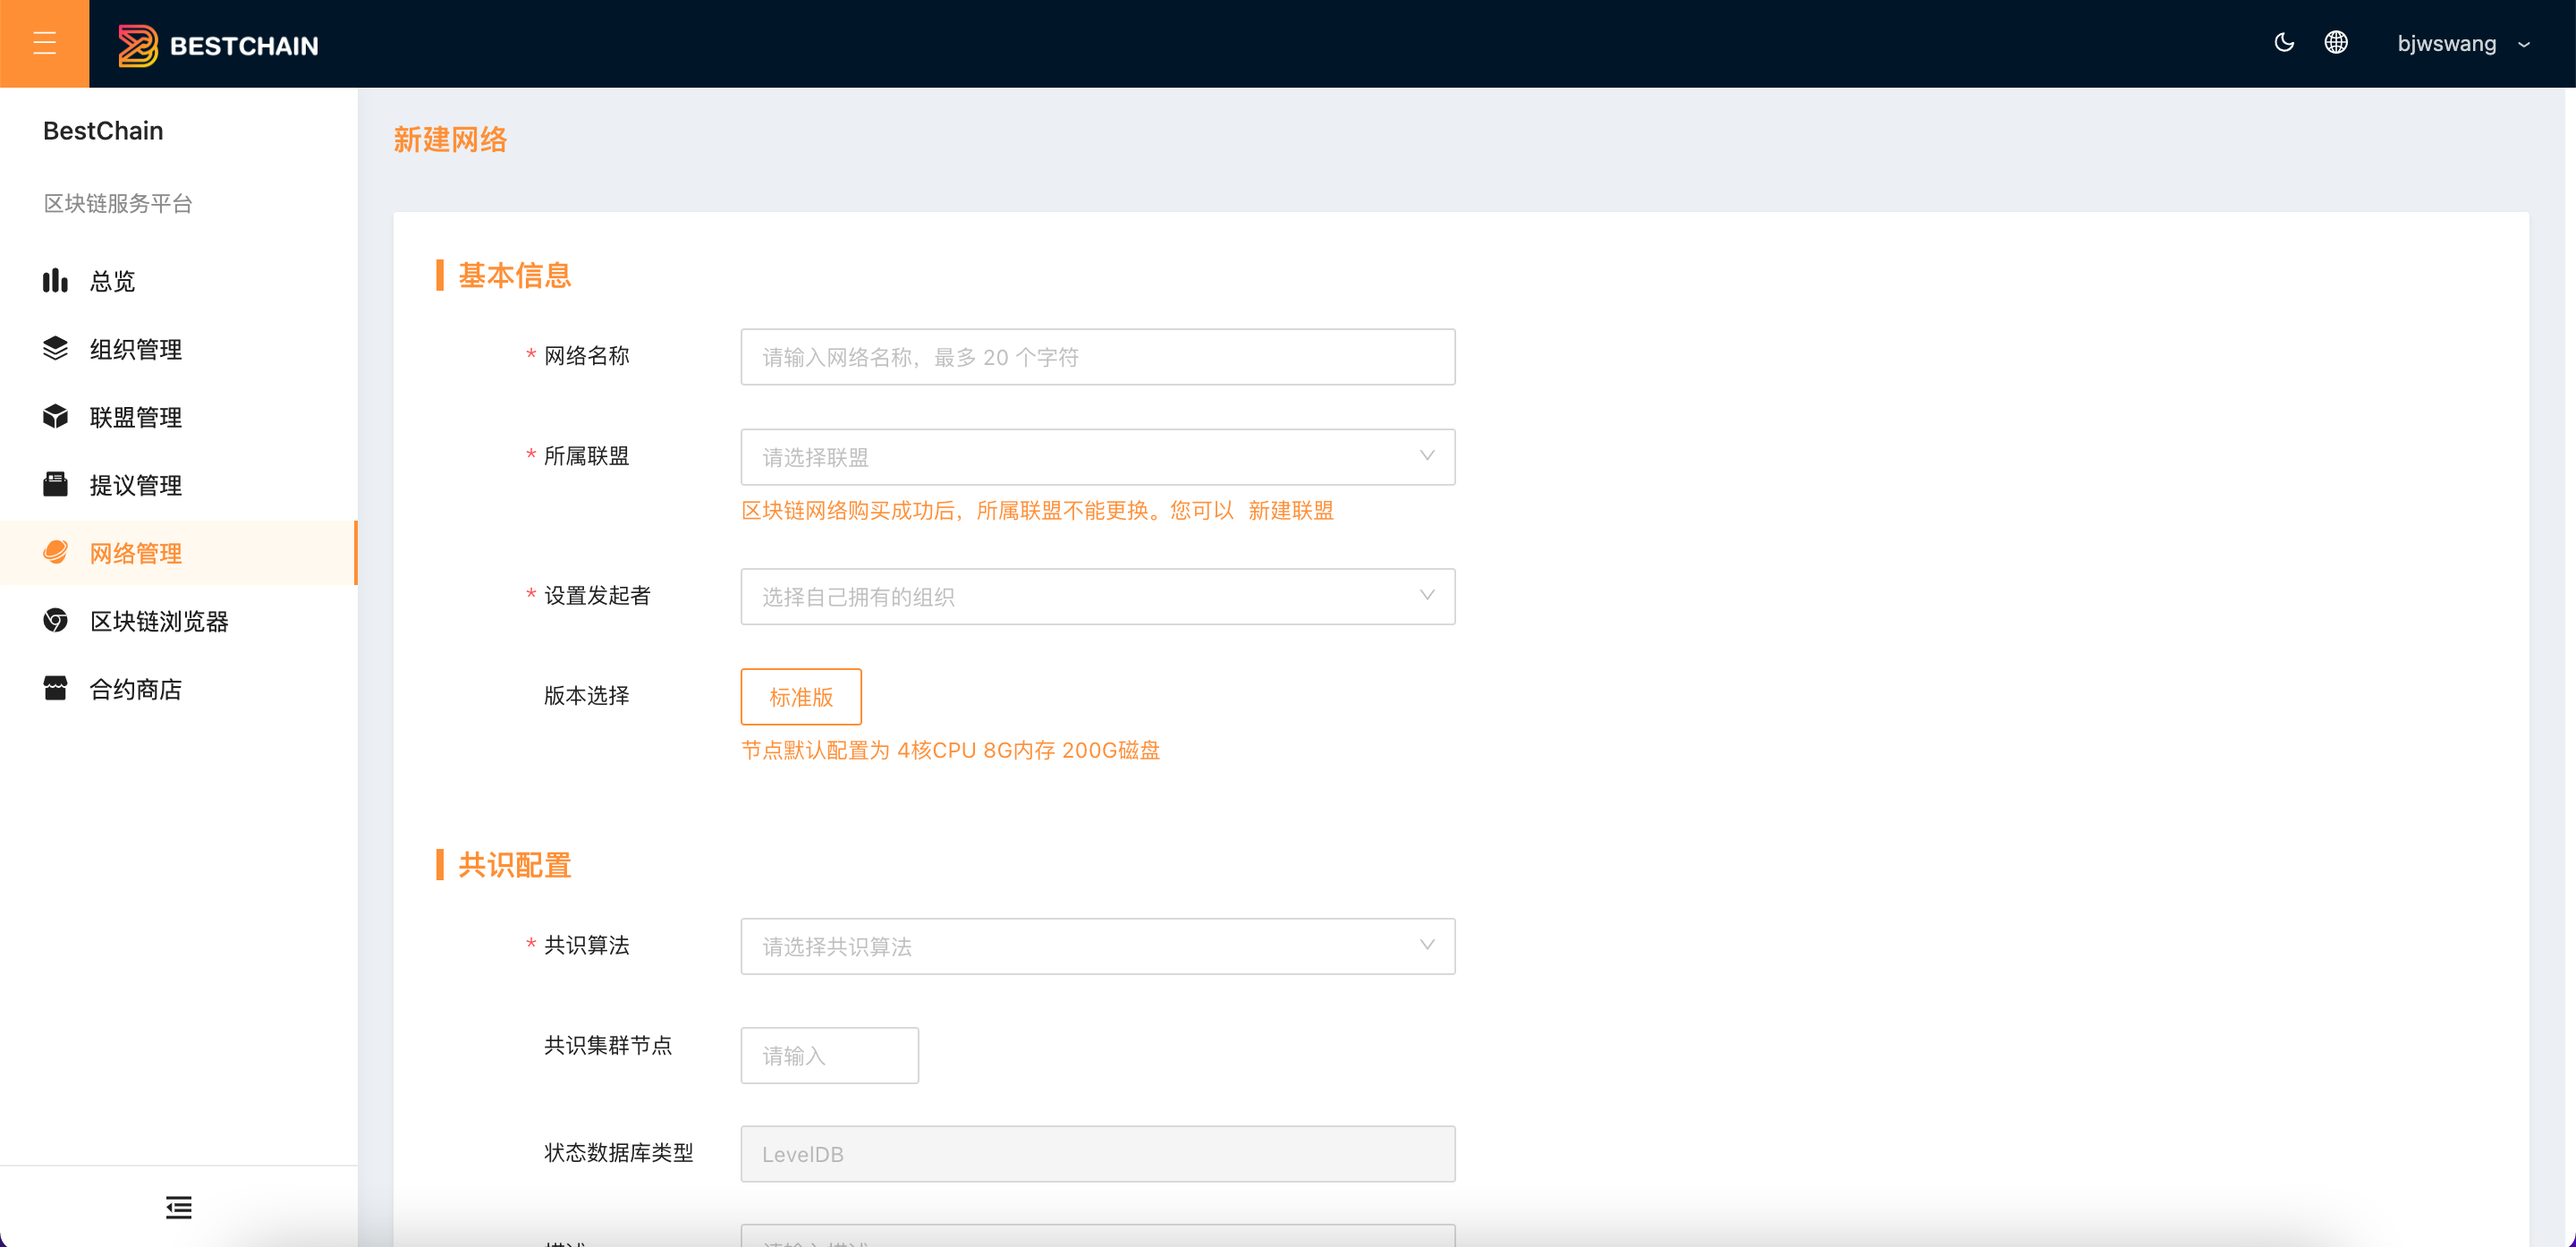The height and width of the screenshot is (1247, 2576).
Task: Open 合约商店 menu item
Action: [x=178, y=689]
